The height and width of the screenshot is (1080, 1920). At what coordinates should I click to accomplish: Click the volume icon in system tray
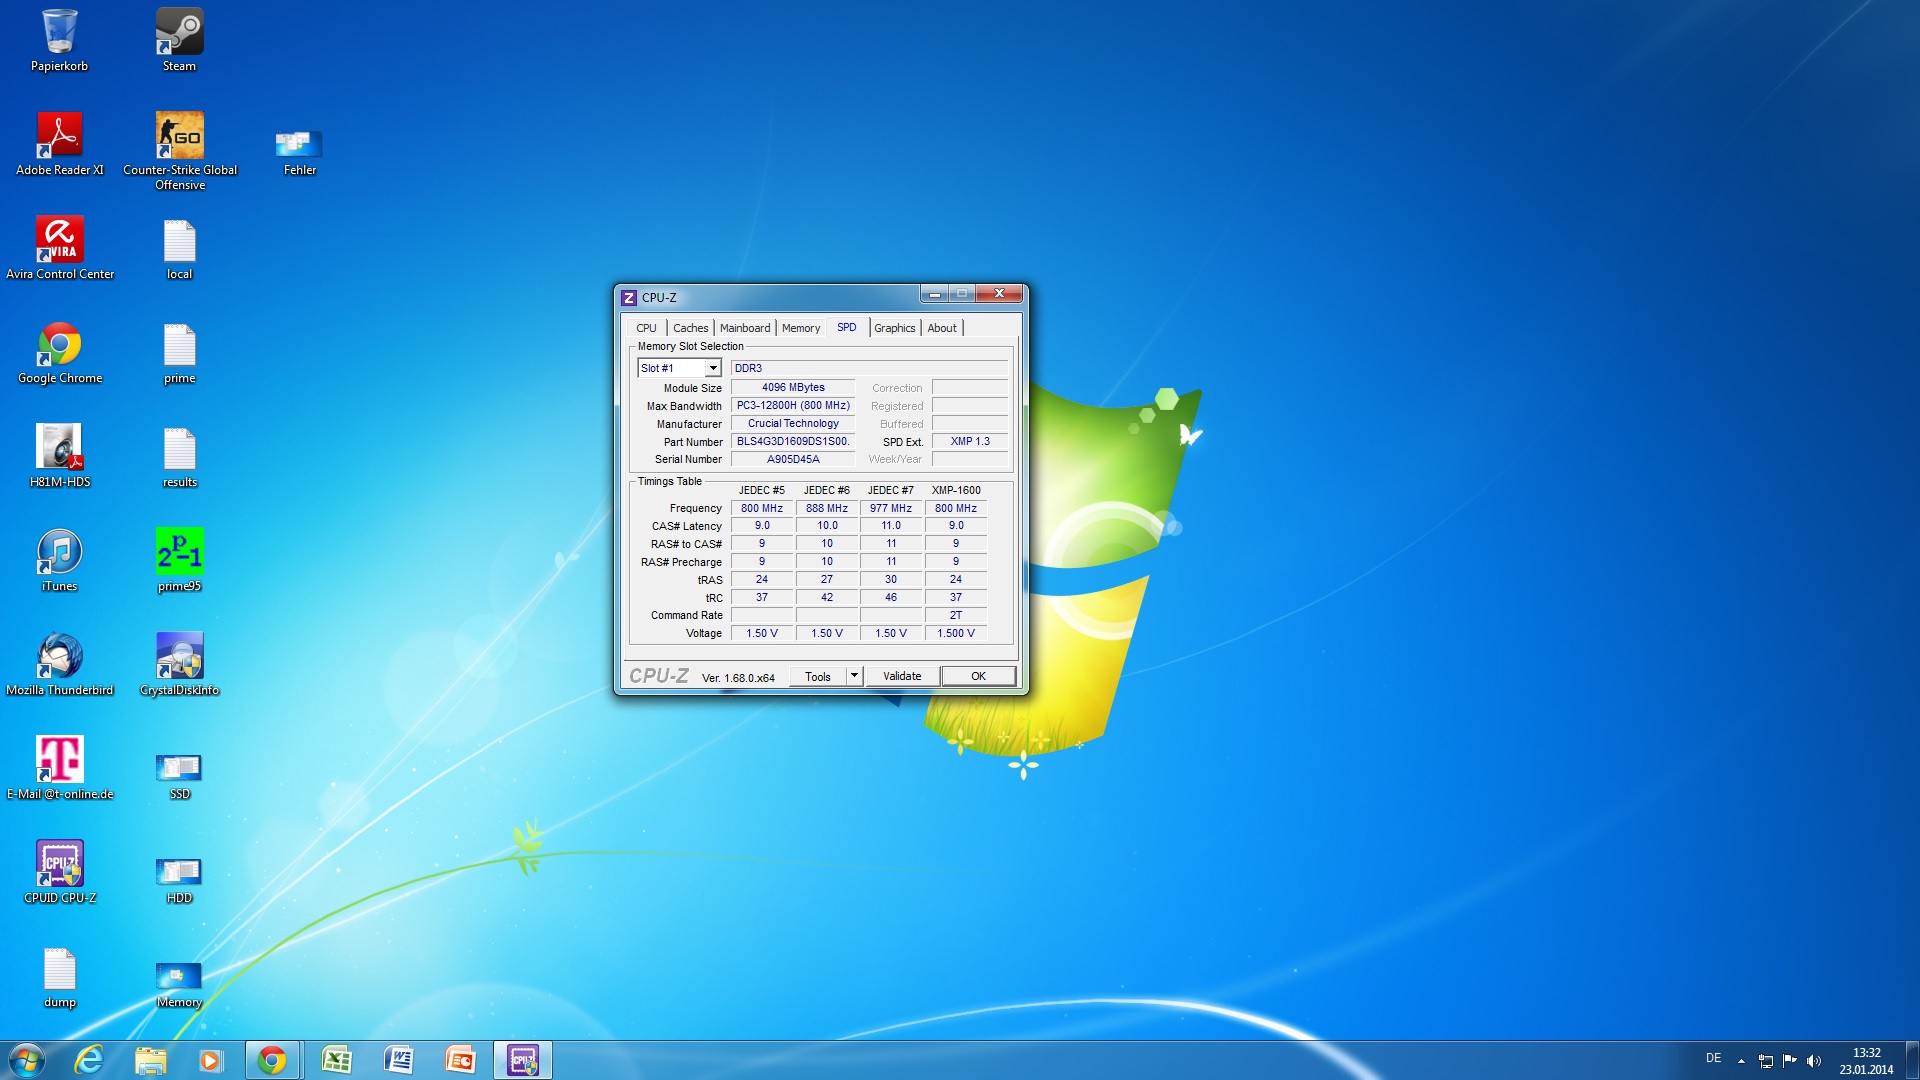[x=1814, y=1060]
